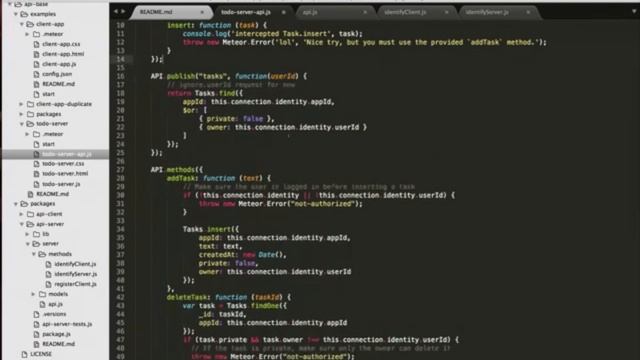Click the .versions file icon

36,314
